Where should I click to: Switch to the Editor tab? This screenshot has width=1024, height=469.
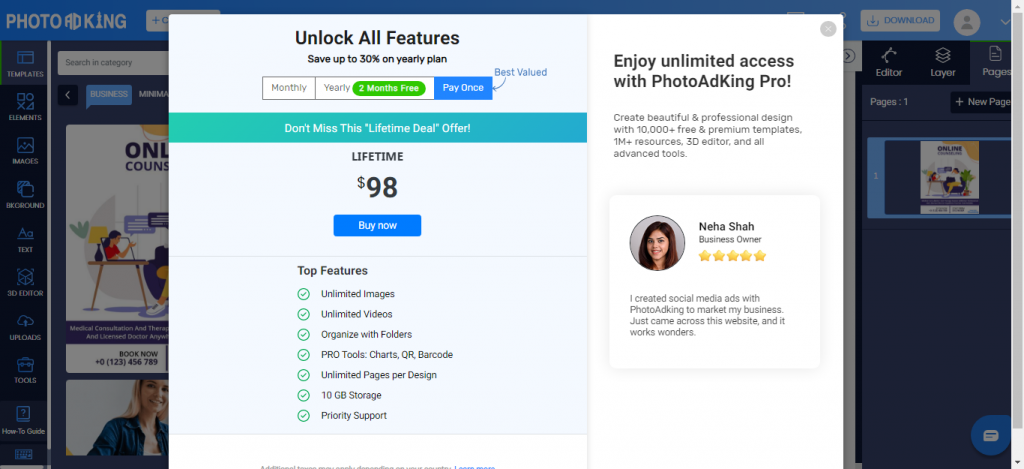point(889,62)
